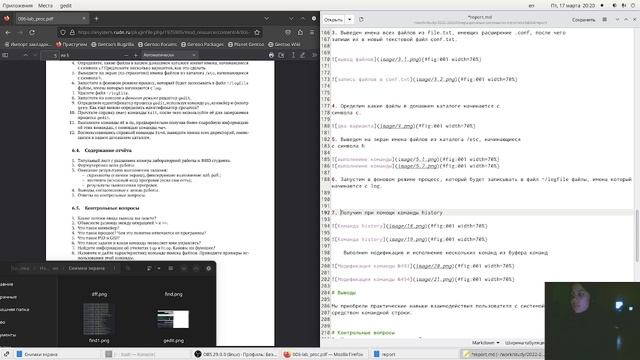Open the gedit app menu in top panel
Screen dimensions: 640x360
coord(66,5)
